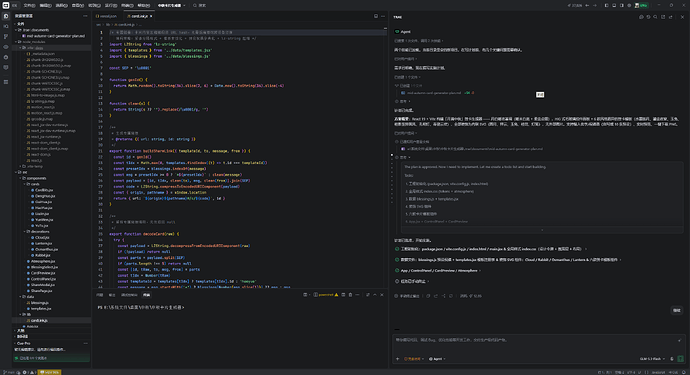Click the plus attach button below chat input

(x=398, y=359)
